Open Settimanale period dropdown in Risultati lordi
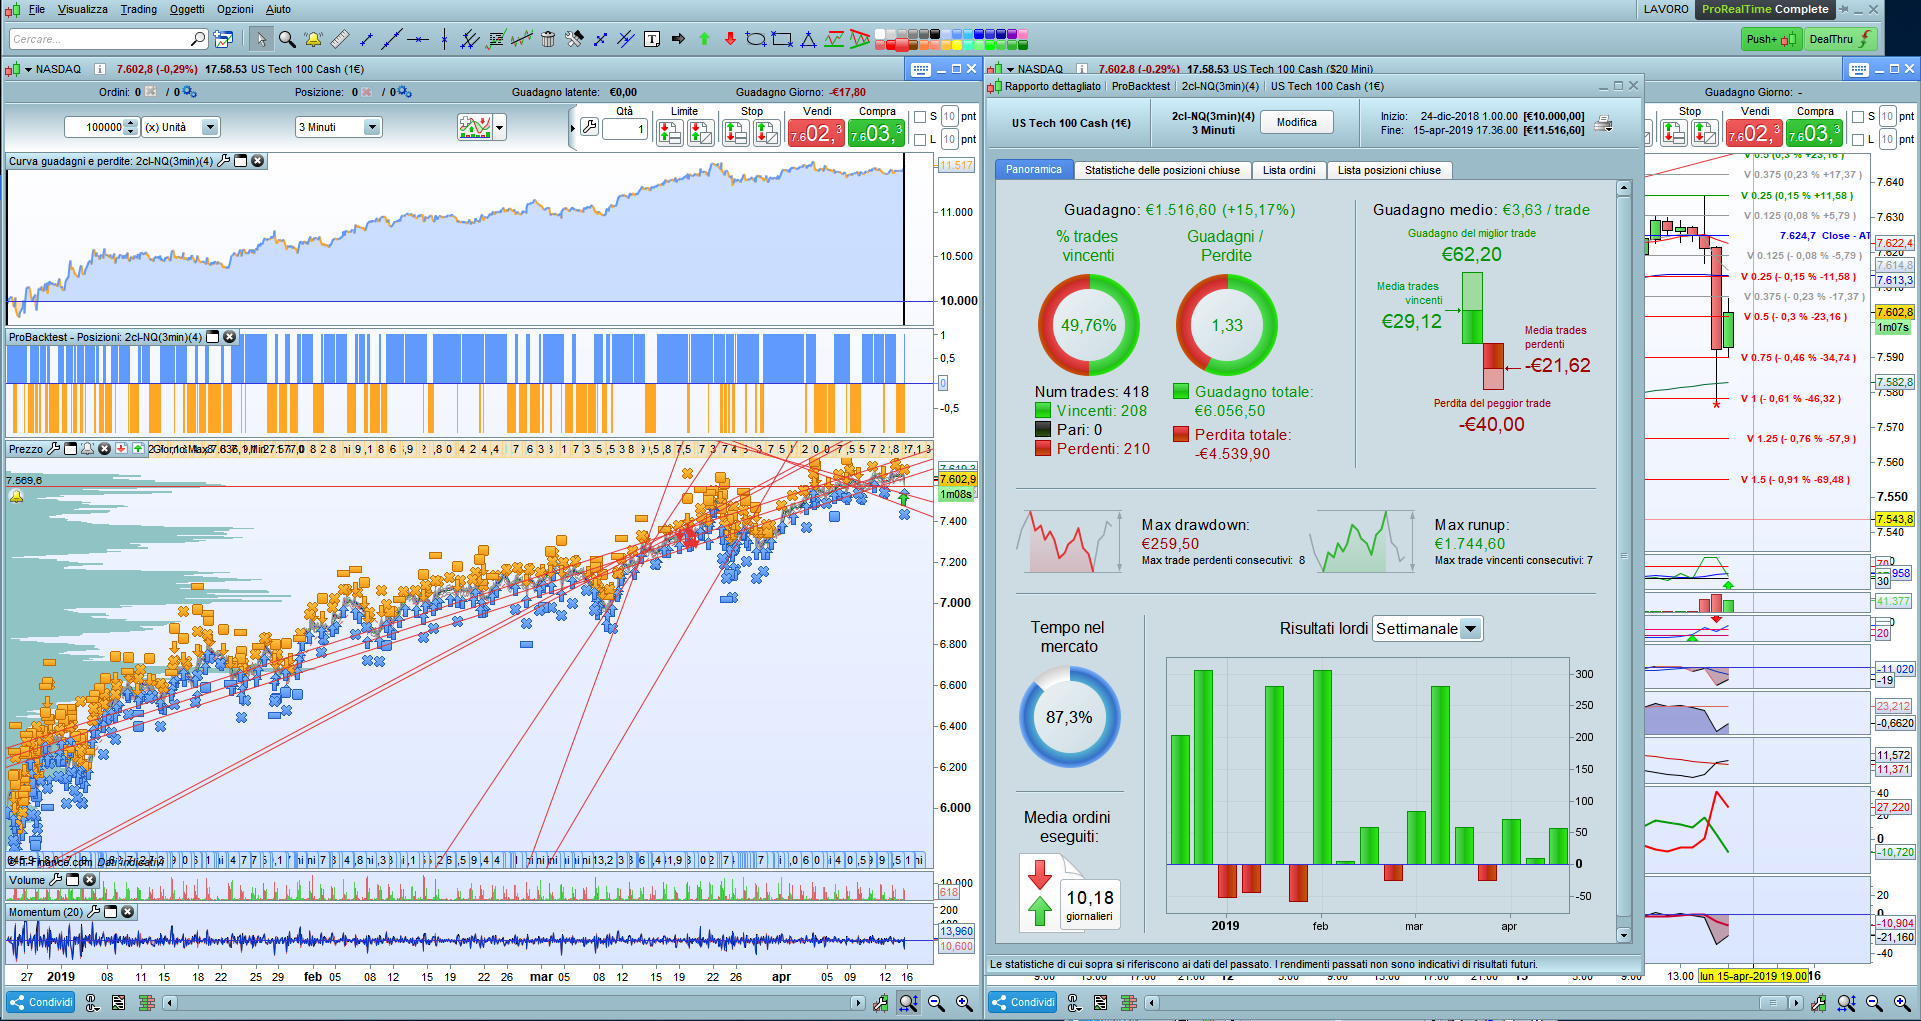Viewport: 1921px width, 1021px height. [x=1470, y=629]
